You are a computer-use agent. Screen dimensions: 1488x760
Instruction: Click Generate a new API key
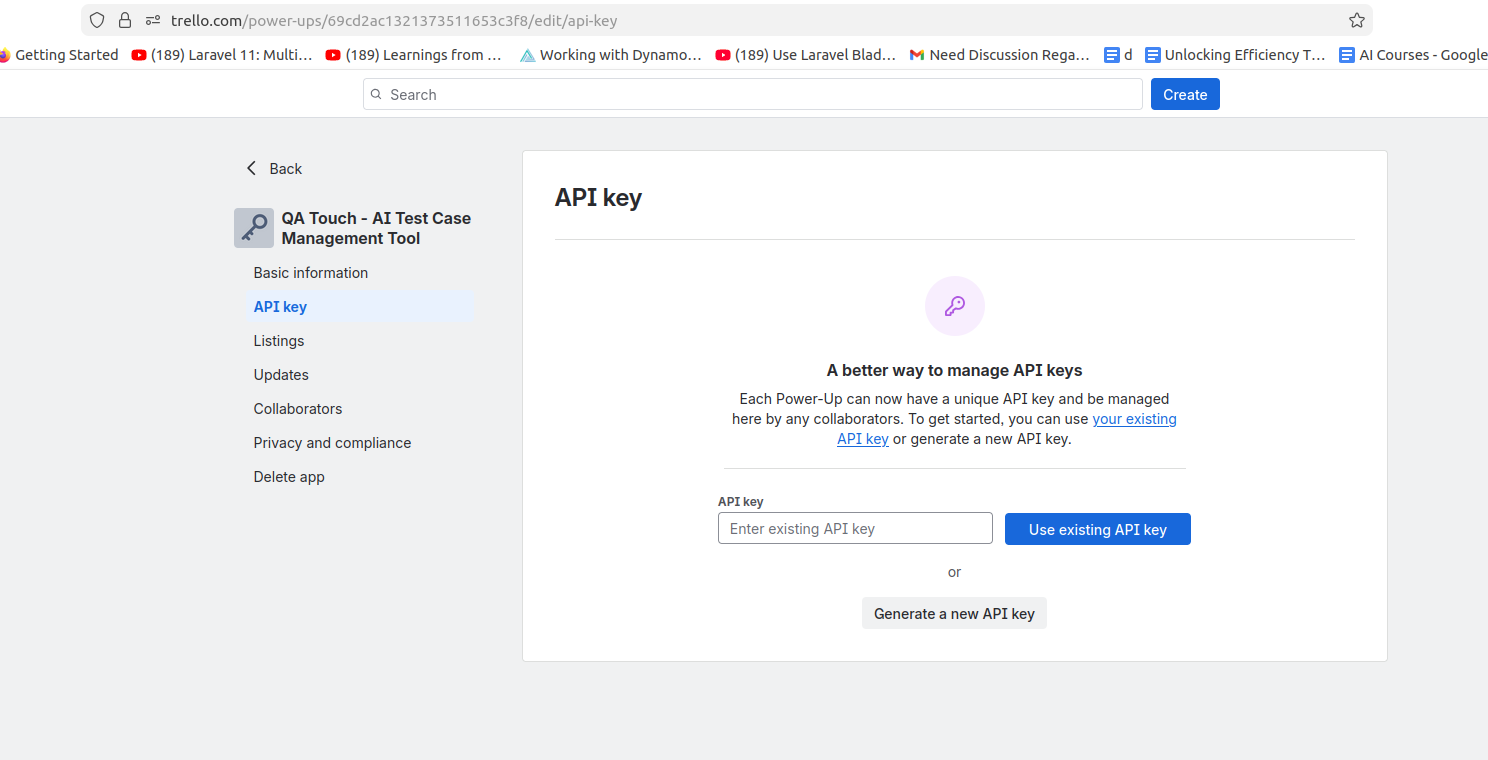[x=954, y=613]
